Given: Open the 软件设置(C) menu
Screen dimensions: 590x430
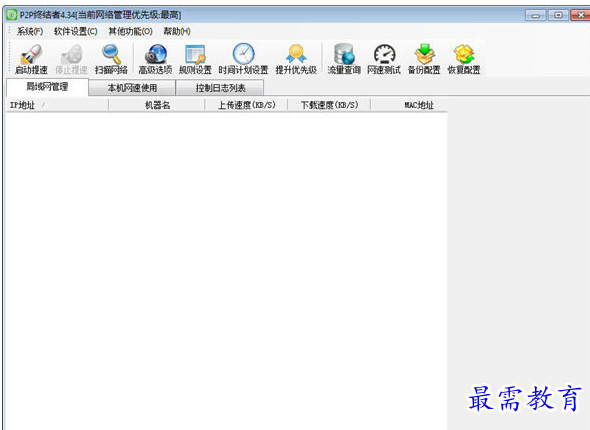Looking at the screenshot, I should 75,32.
